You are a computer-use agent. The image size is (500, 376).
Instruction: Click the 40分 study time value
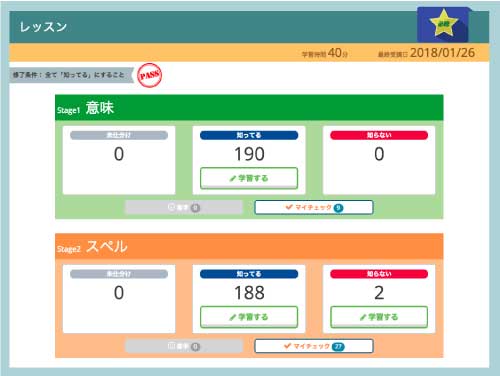pyautogui.click(x=338, y=53)
